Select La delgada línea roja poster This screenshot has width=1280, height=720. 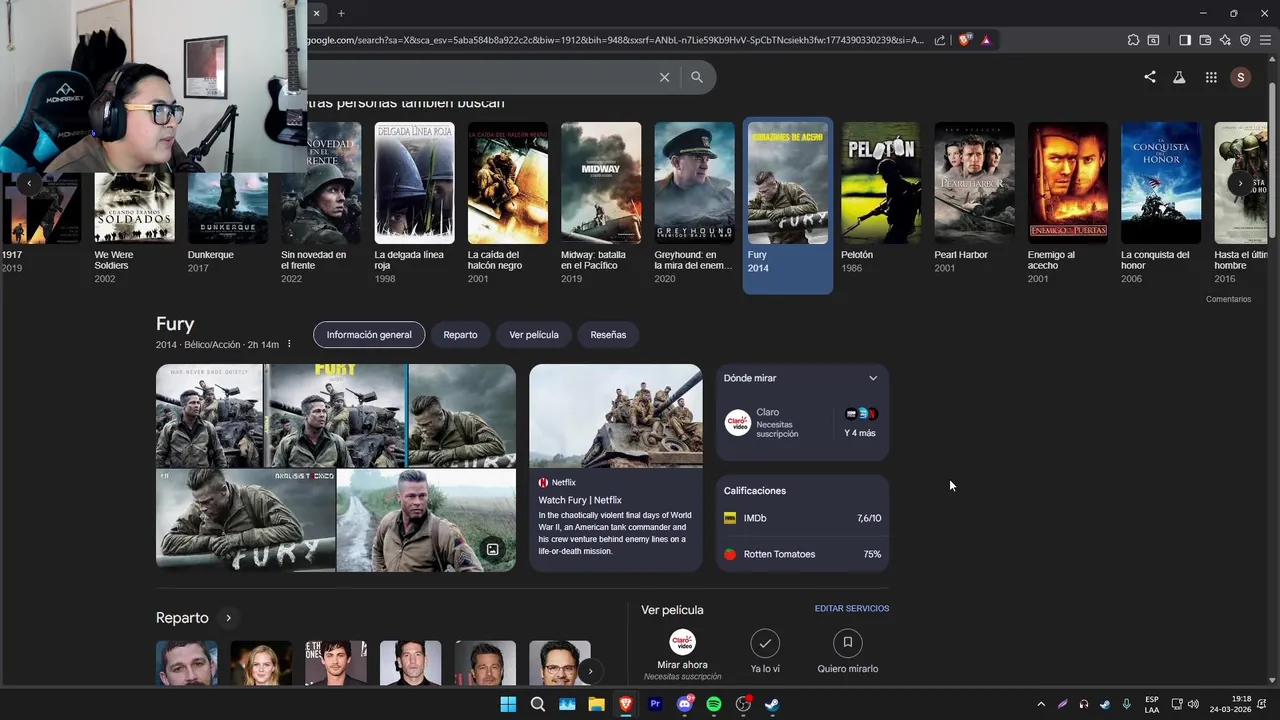[414, 183]
